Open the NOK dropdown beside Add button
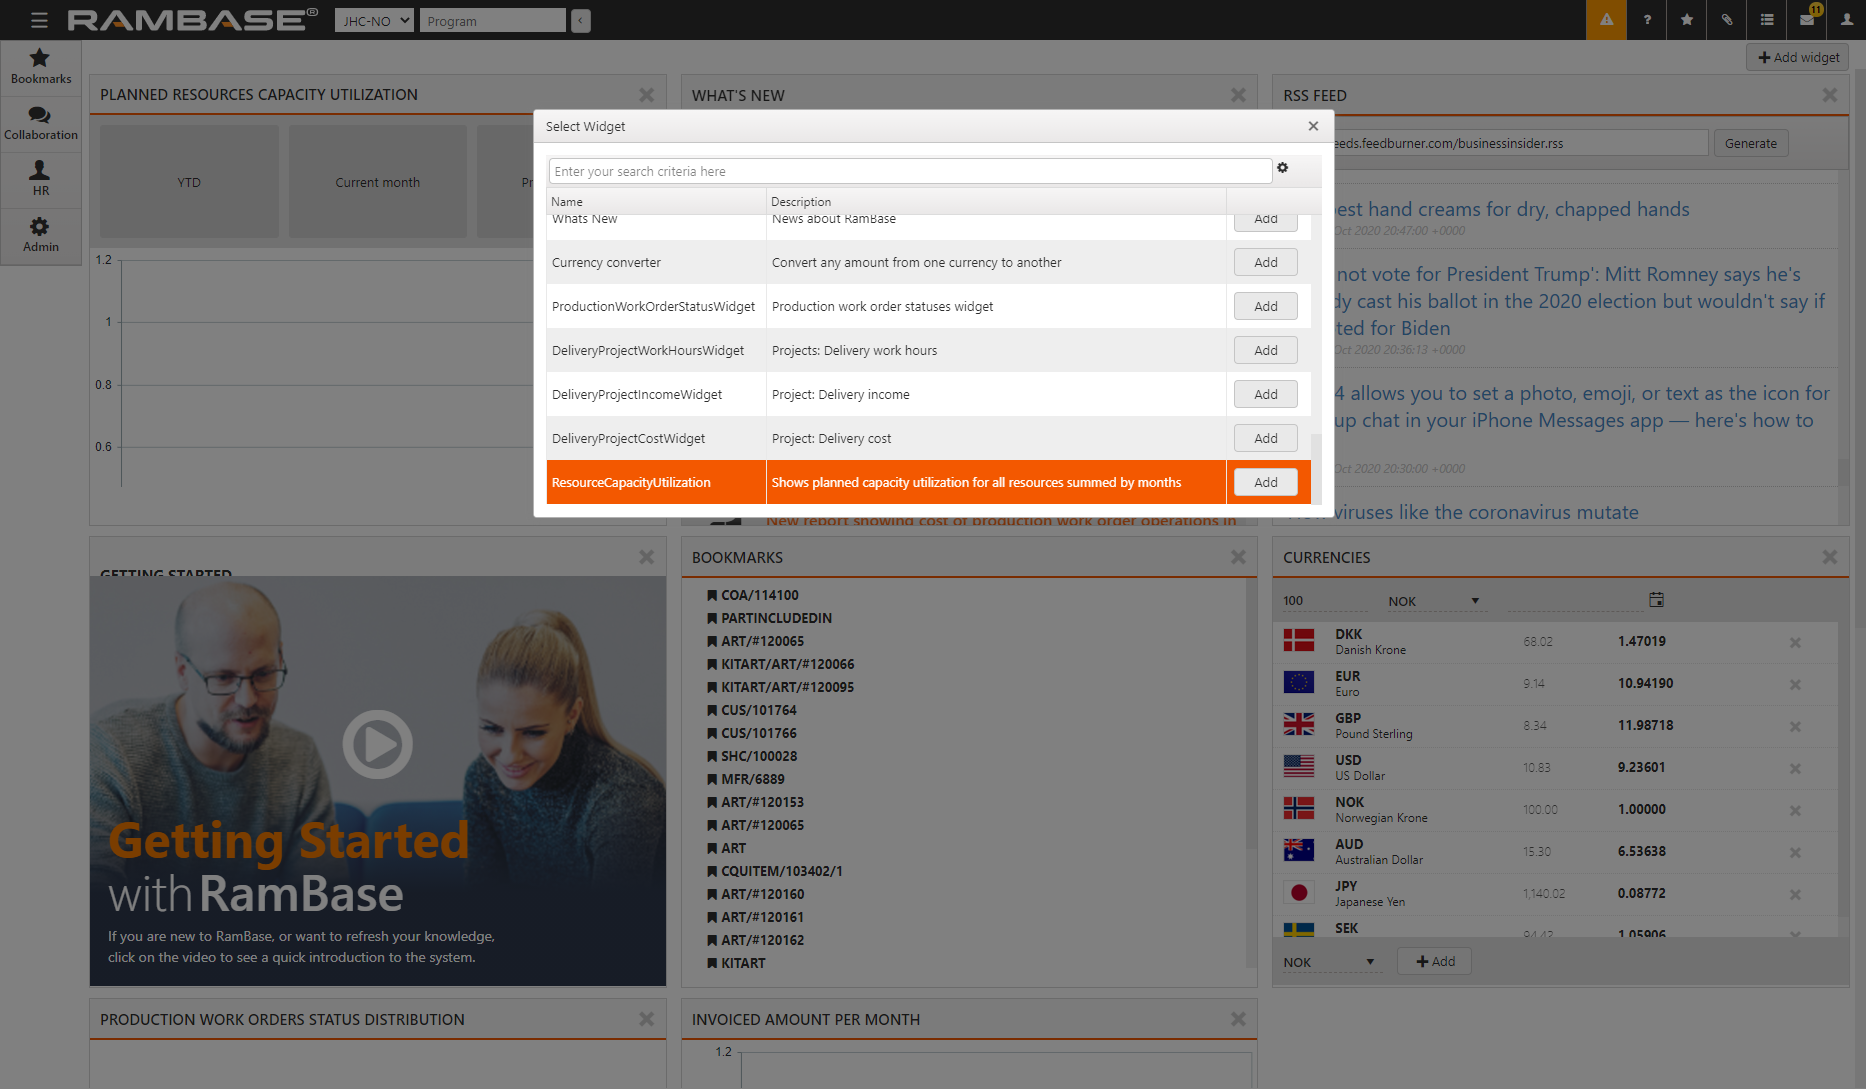 [x=1329, y=962]
